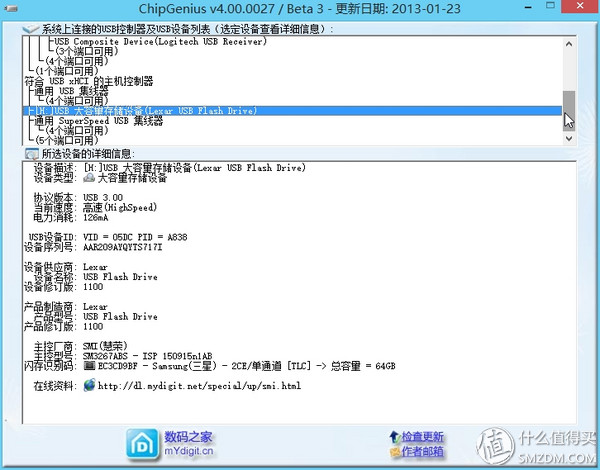Click the 设备供应商 Lexar value
Viewport: 600px width, 470px height.
tap(95, 267)
